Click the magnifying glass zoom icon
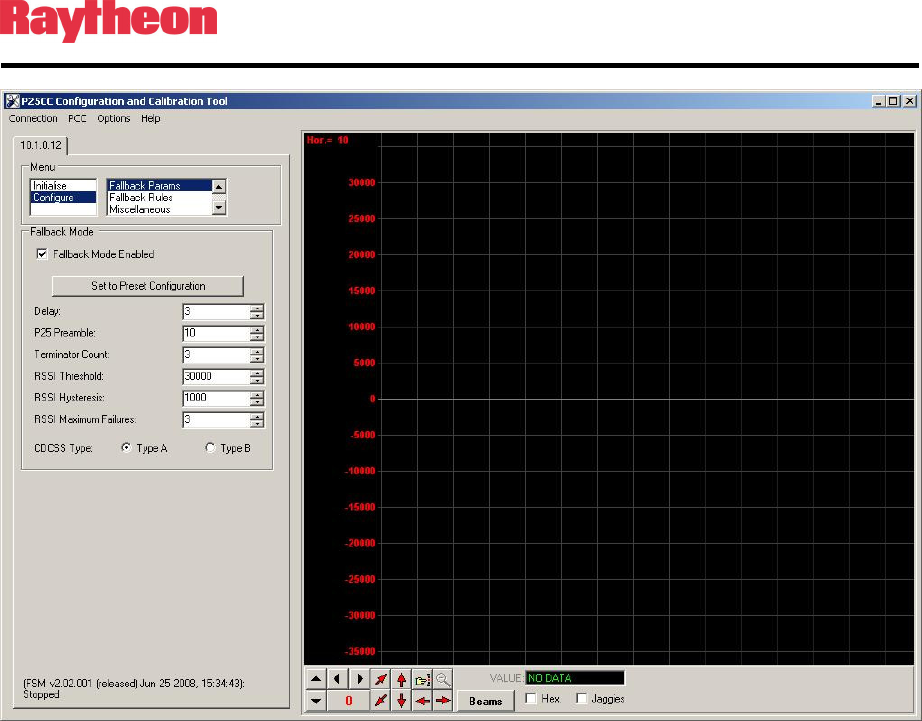This screenshot has width=922, height=721. (x=443, y=679)
